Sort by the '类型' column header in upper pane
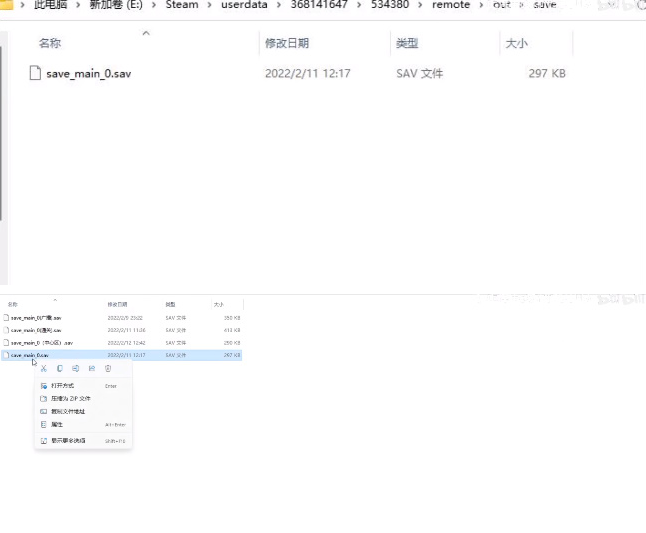 [x=406, y=44]
